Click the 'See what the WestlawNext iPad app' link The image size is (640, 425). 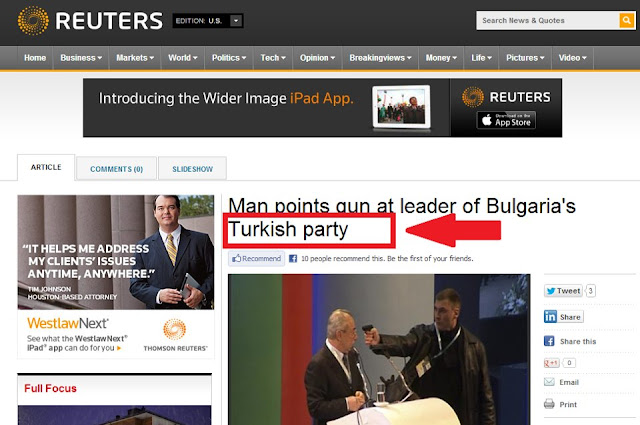(77, 343)
